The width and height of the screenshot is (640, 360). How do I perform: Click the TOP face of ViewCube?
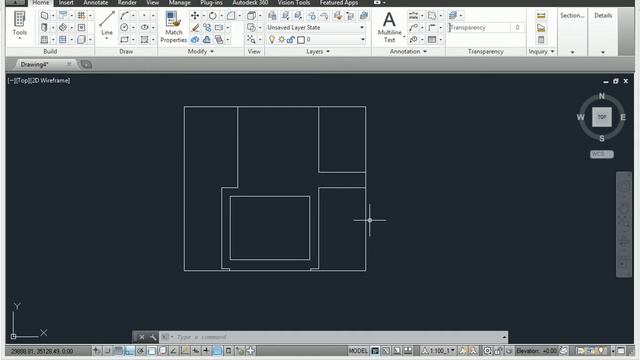pos(602,117)
